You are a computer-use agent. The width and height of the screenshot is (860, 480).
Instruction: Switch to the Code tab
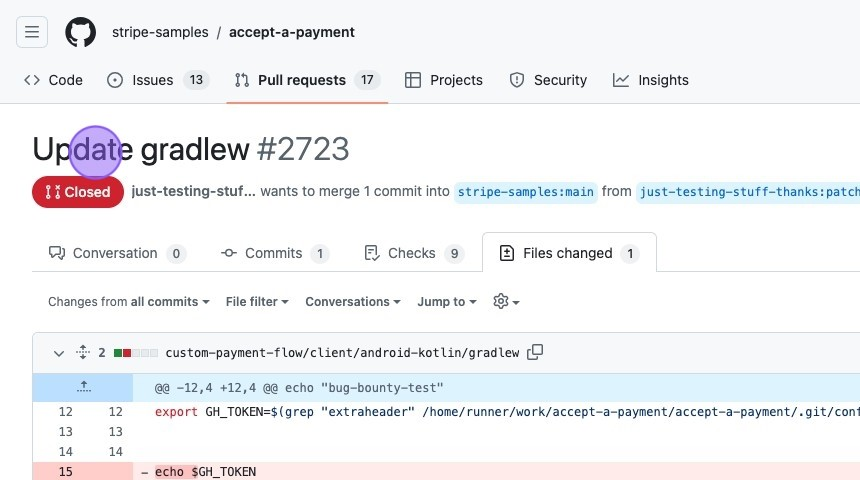53,80
